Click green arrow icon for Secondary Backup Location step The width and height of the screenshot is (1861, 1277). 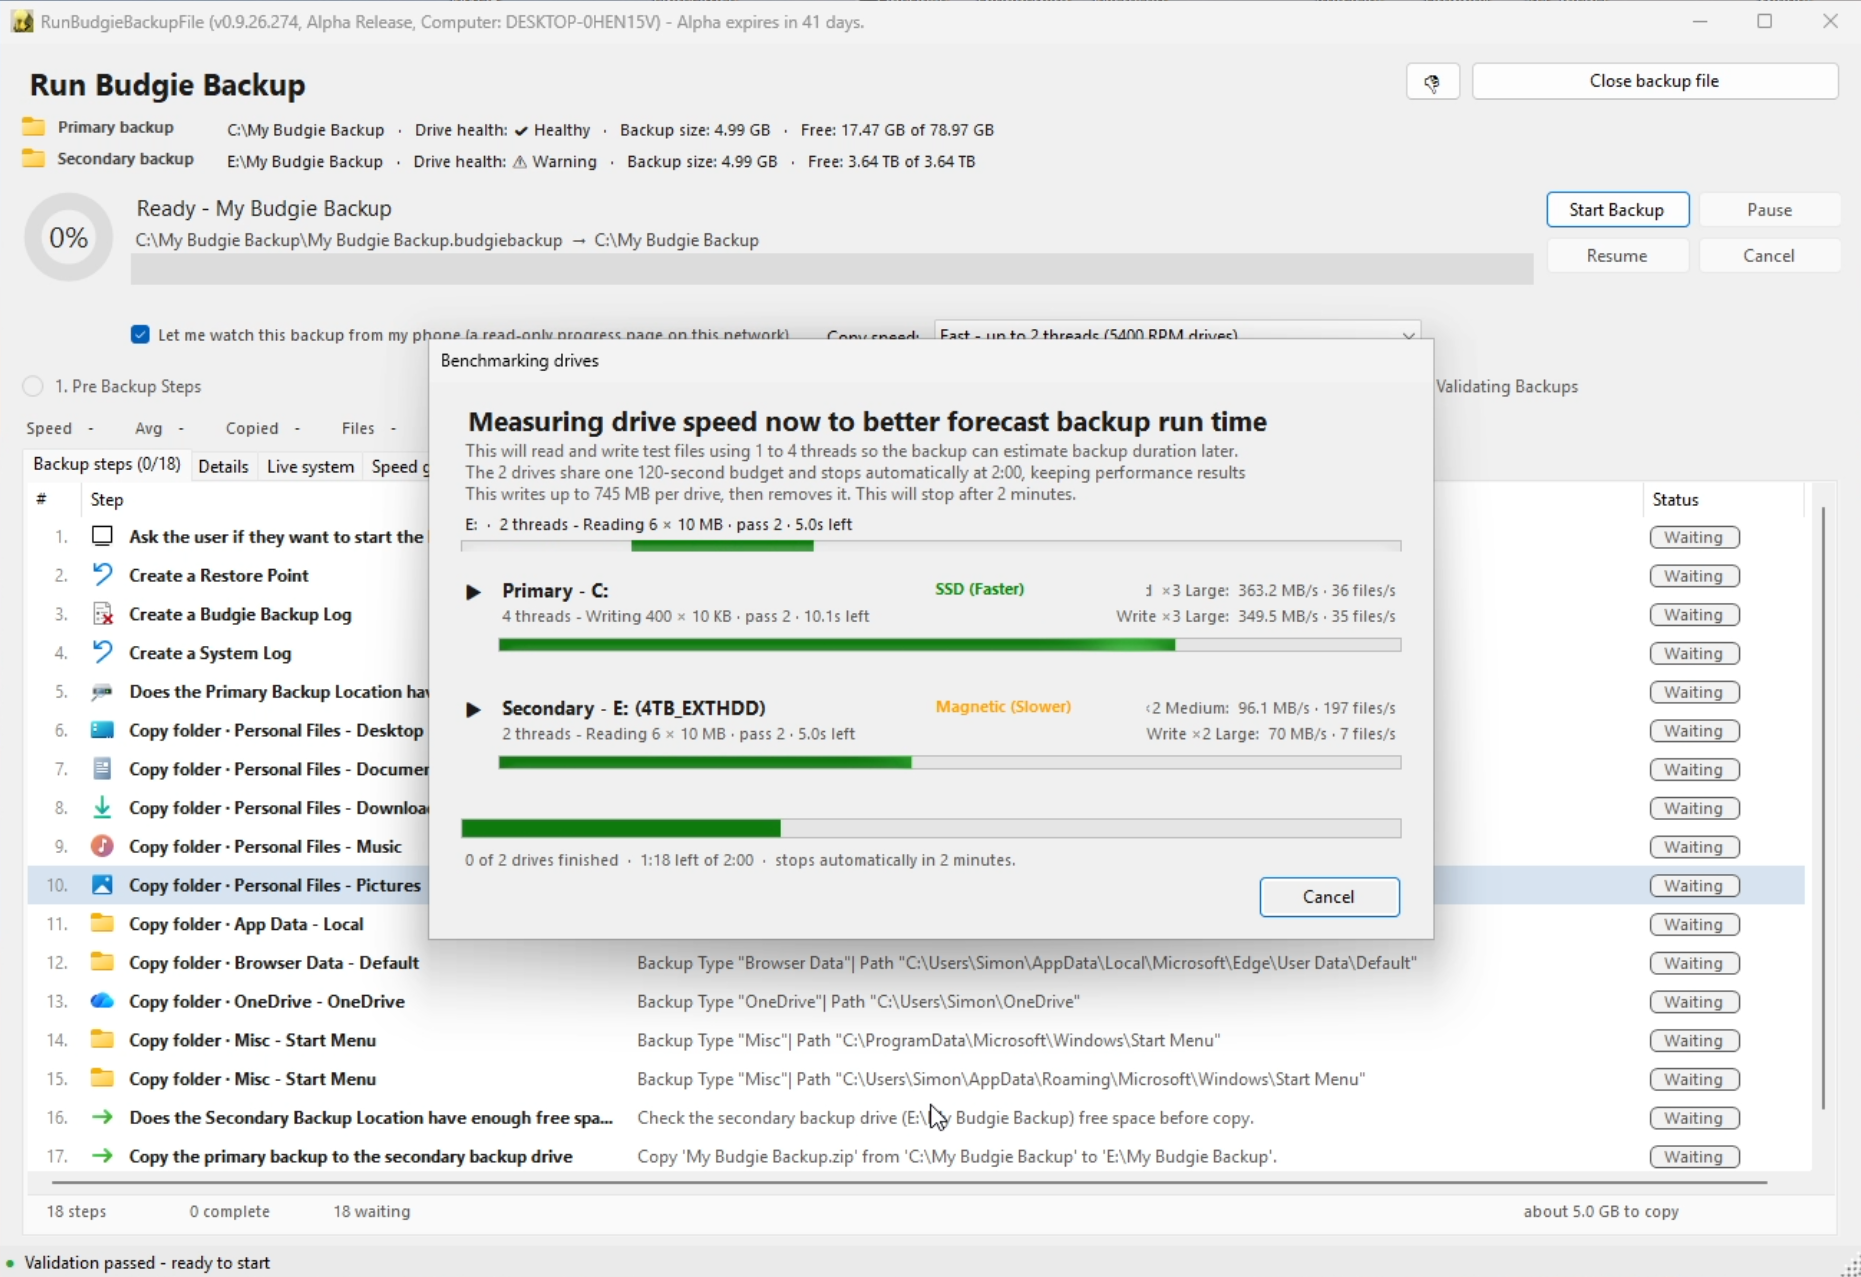[102, 1118]
